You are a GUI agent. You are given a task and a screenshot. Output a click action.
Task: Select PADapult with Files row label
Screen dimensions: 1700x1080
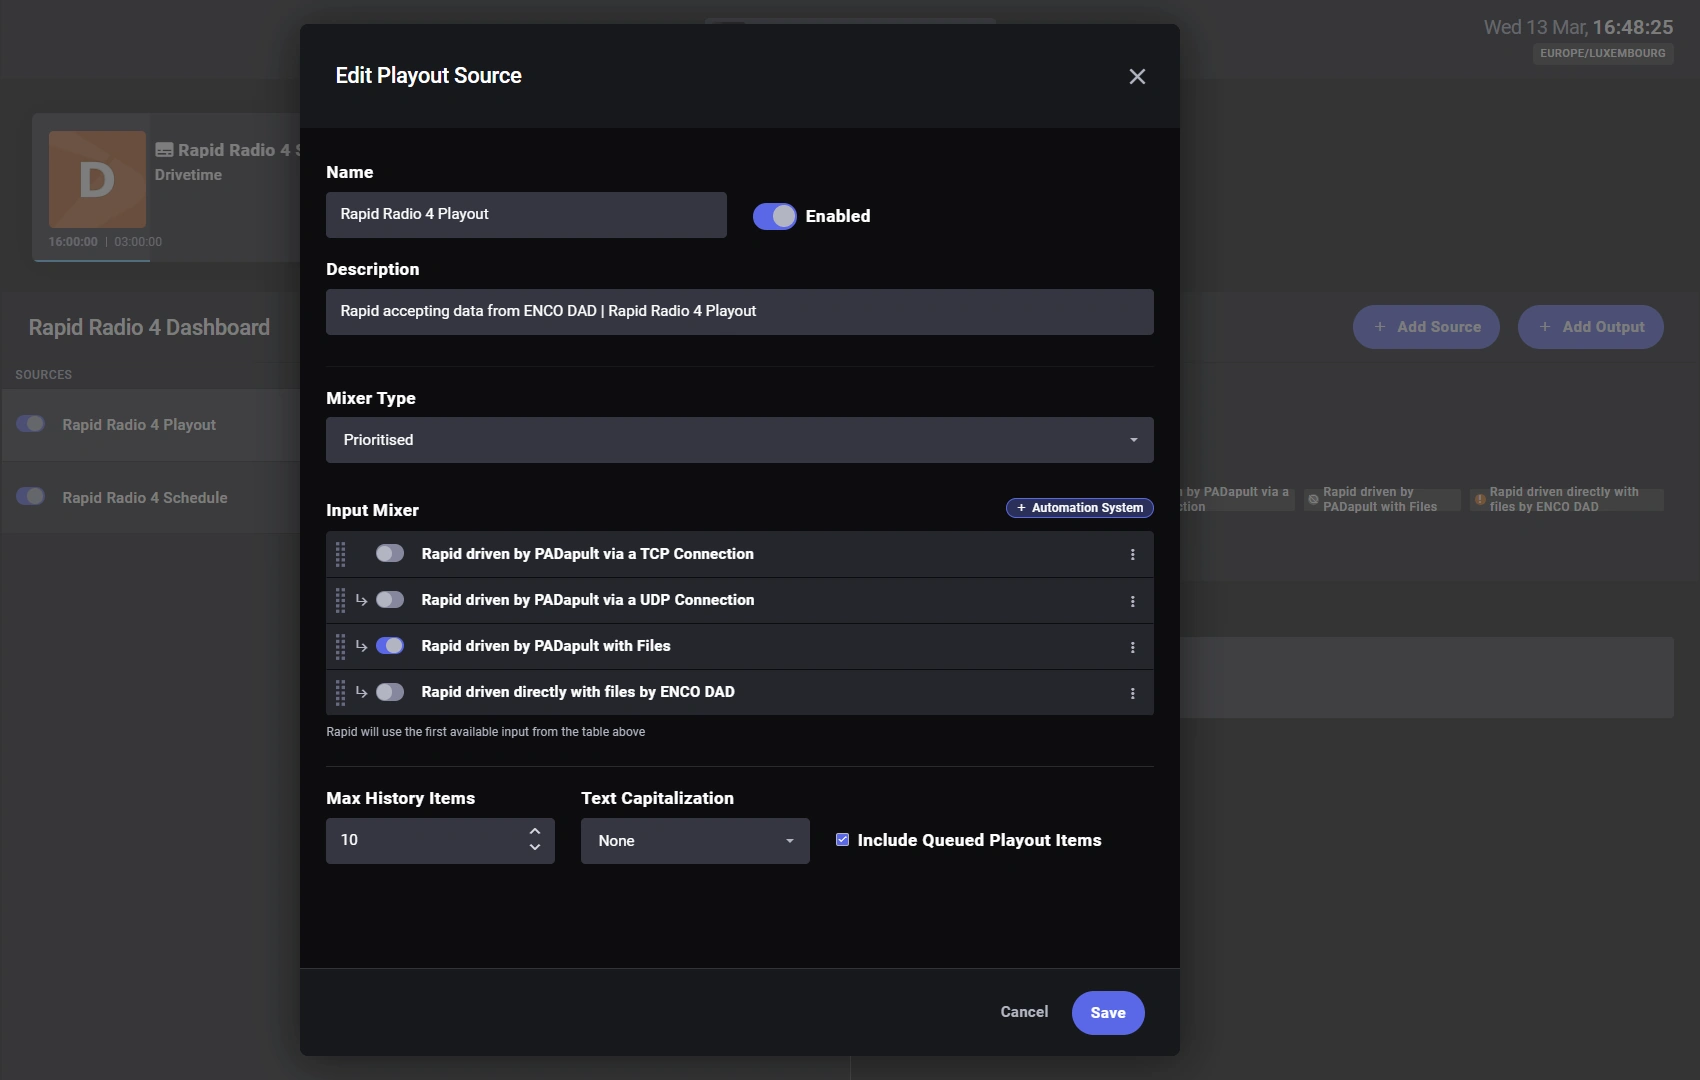coord(546,646)
